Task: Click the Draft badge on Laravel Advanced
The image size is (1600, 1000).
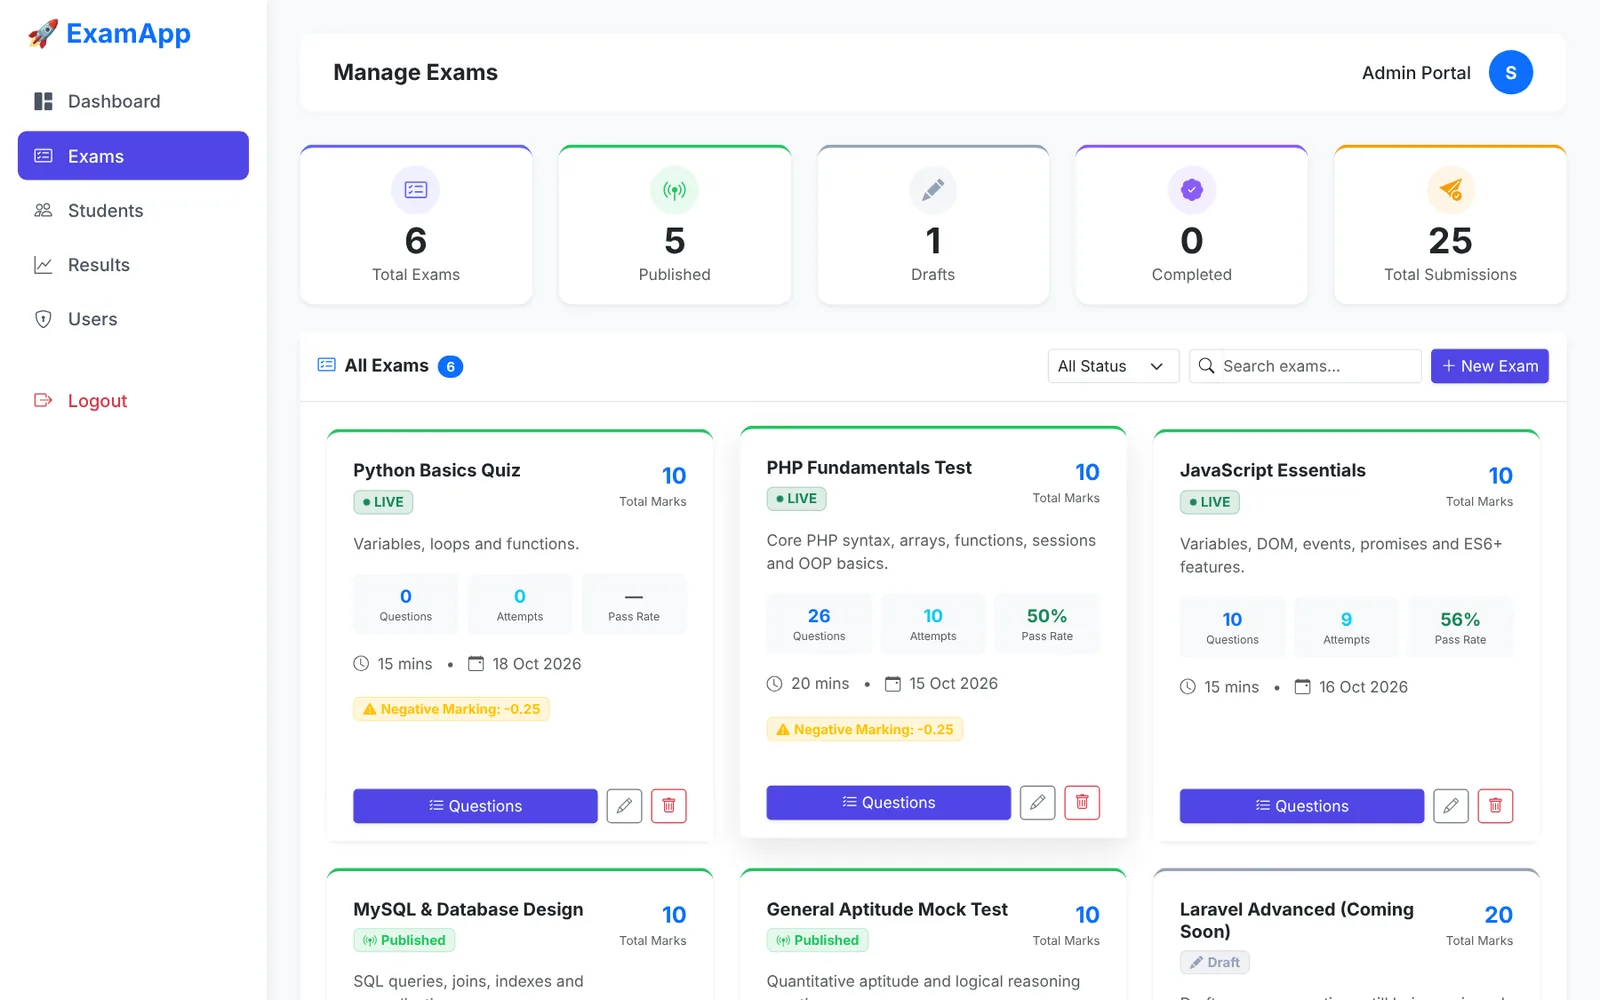Action: tap(1215, 962)
